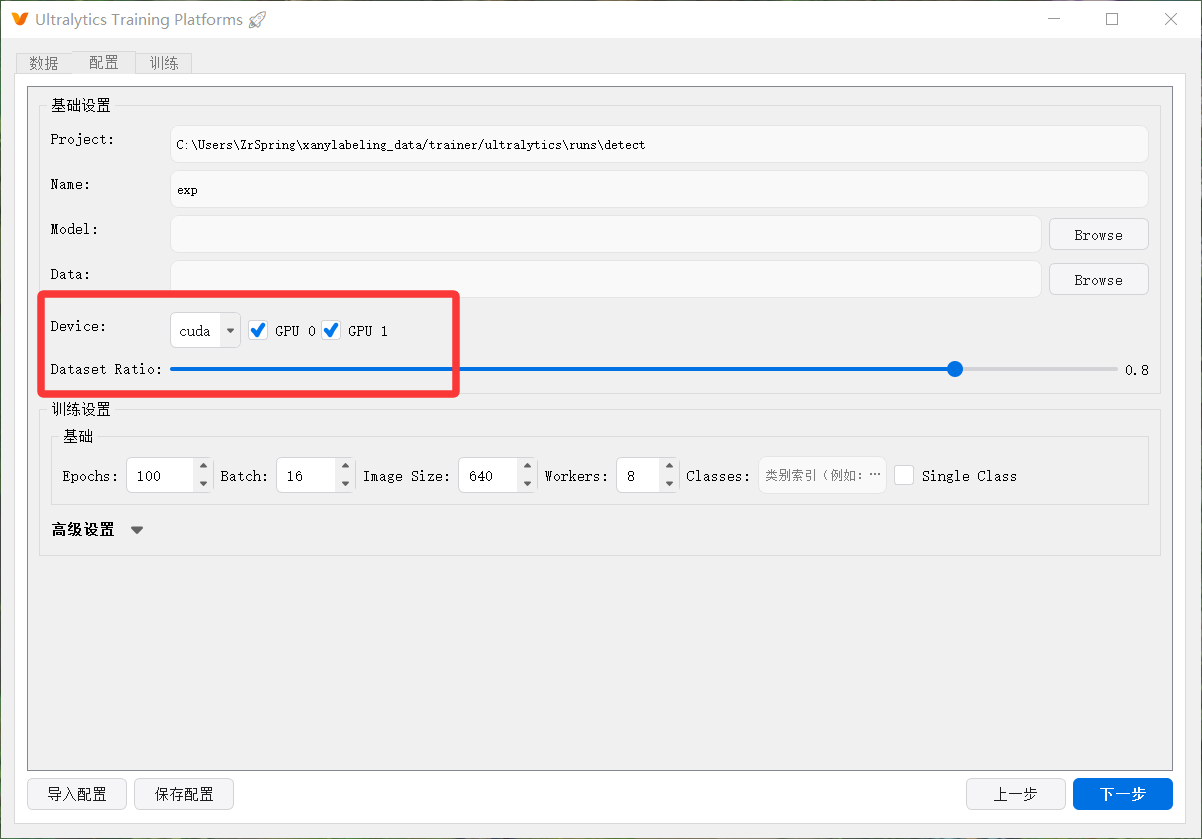Increase Workers with up arrow
This screenshot has width=1202, height=839.
pyautogui.click(x=669, y=467)
